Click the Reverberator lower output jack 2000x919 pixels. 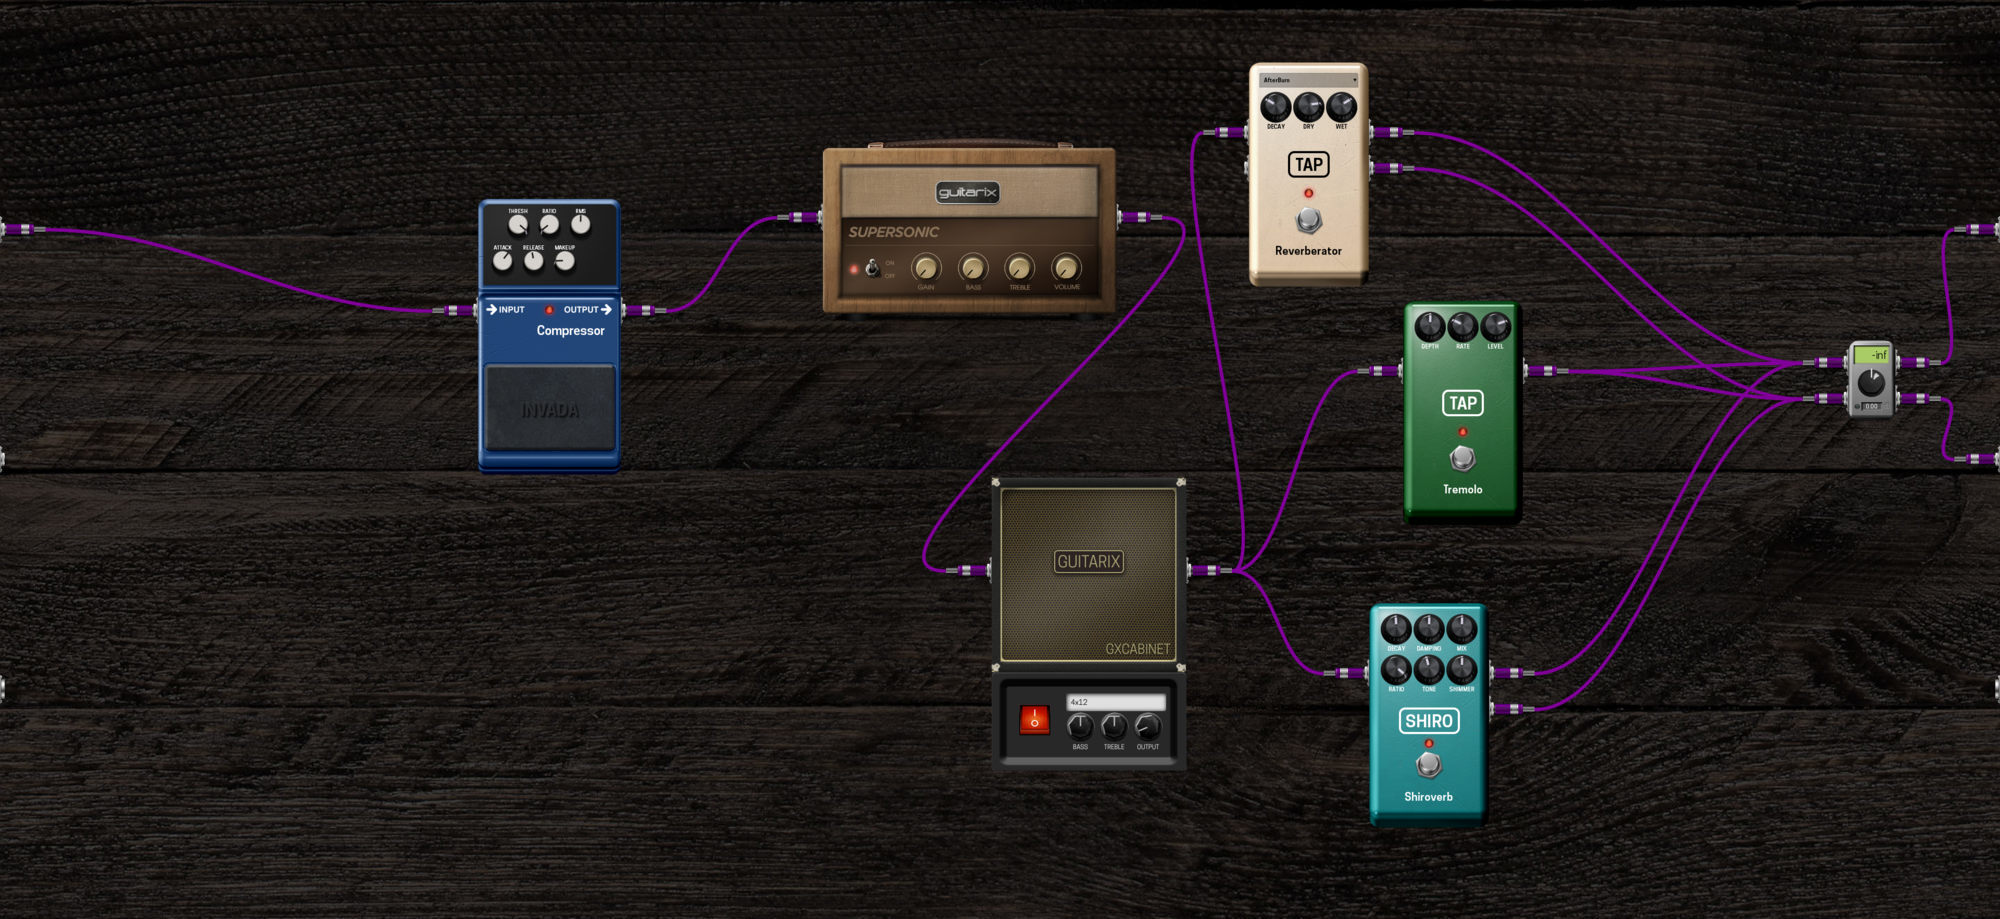click(x=1393, y=168)
